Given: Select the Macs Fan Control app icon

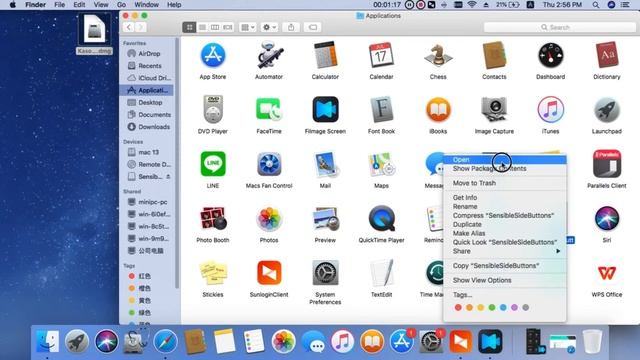Looking at the screenshot, I should (x=269, y=164).
